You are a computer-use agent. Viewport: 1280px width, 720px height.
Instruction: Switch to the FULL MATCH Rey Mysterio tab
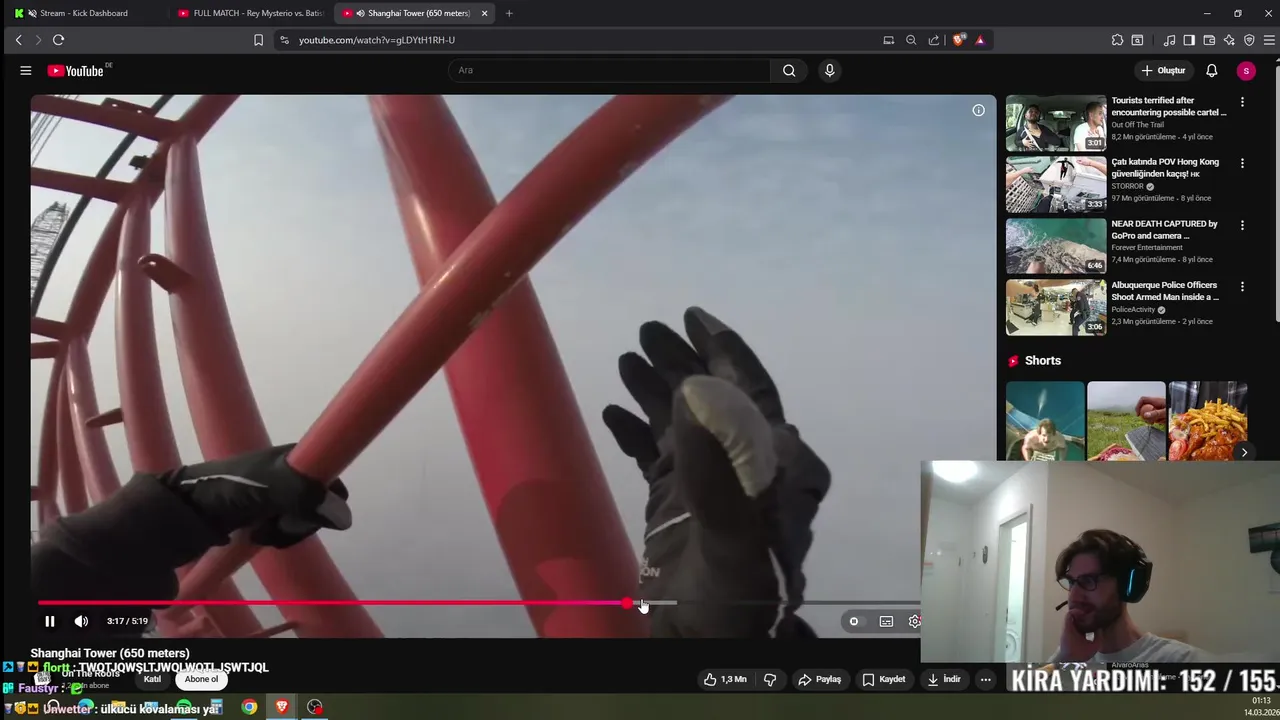[250, 13]
